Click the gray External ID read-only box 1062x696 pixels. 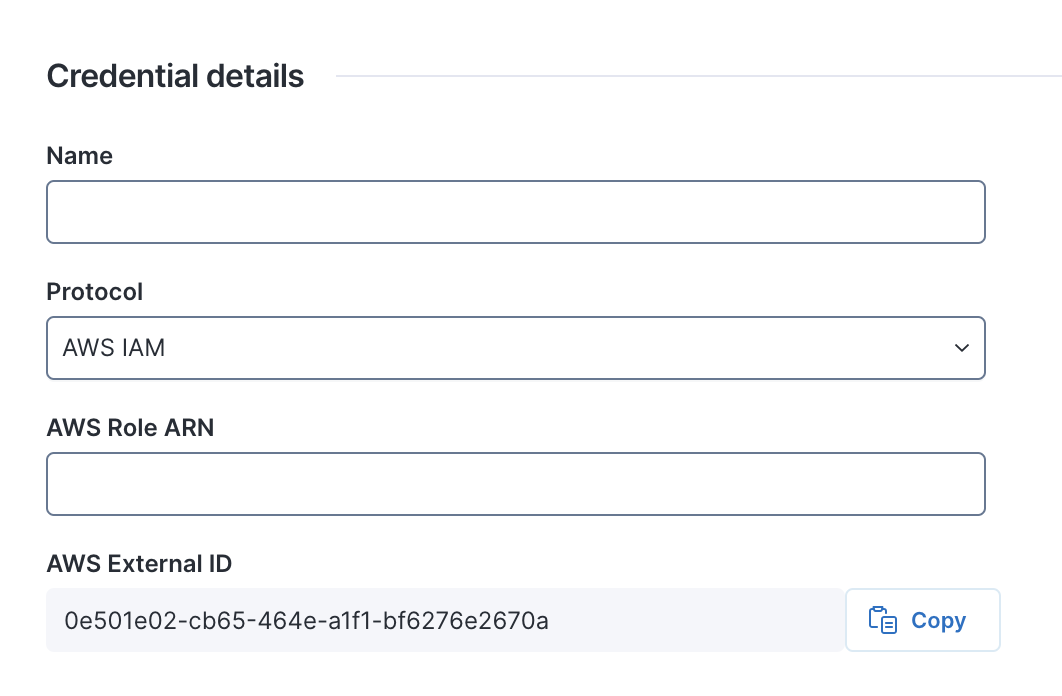tap(700, 620)
